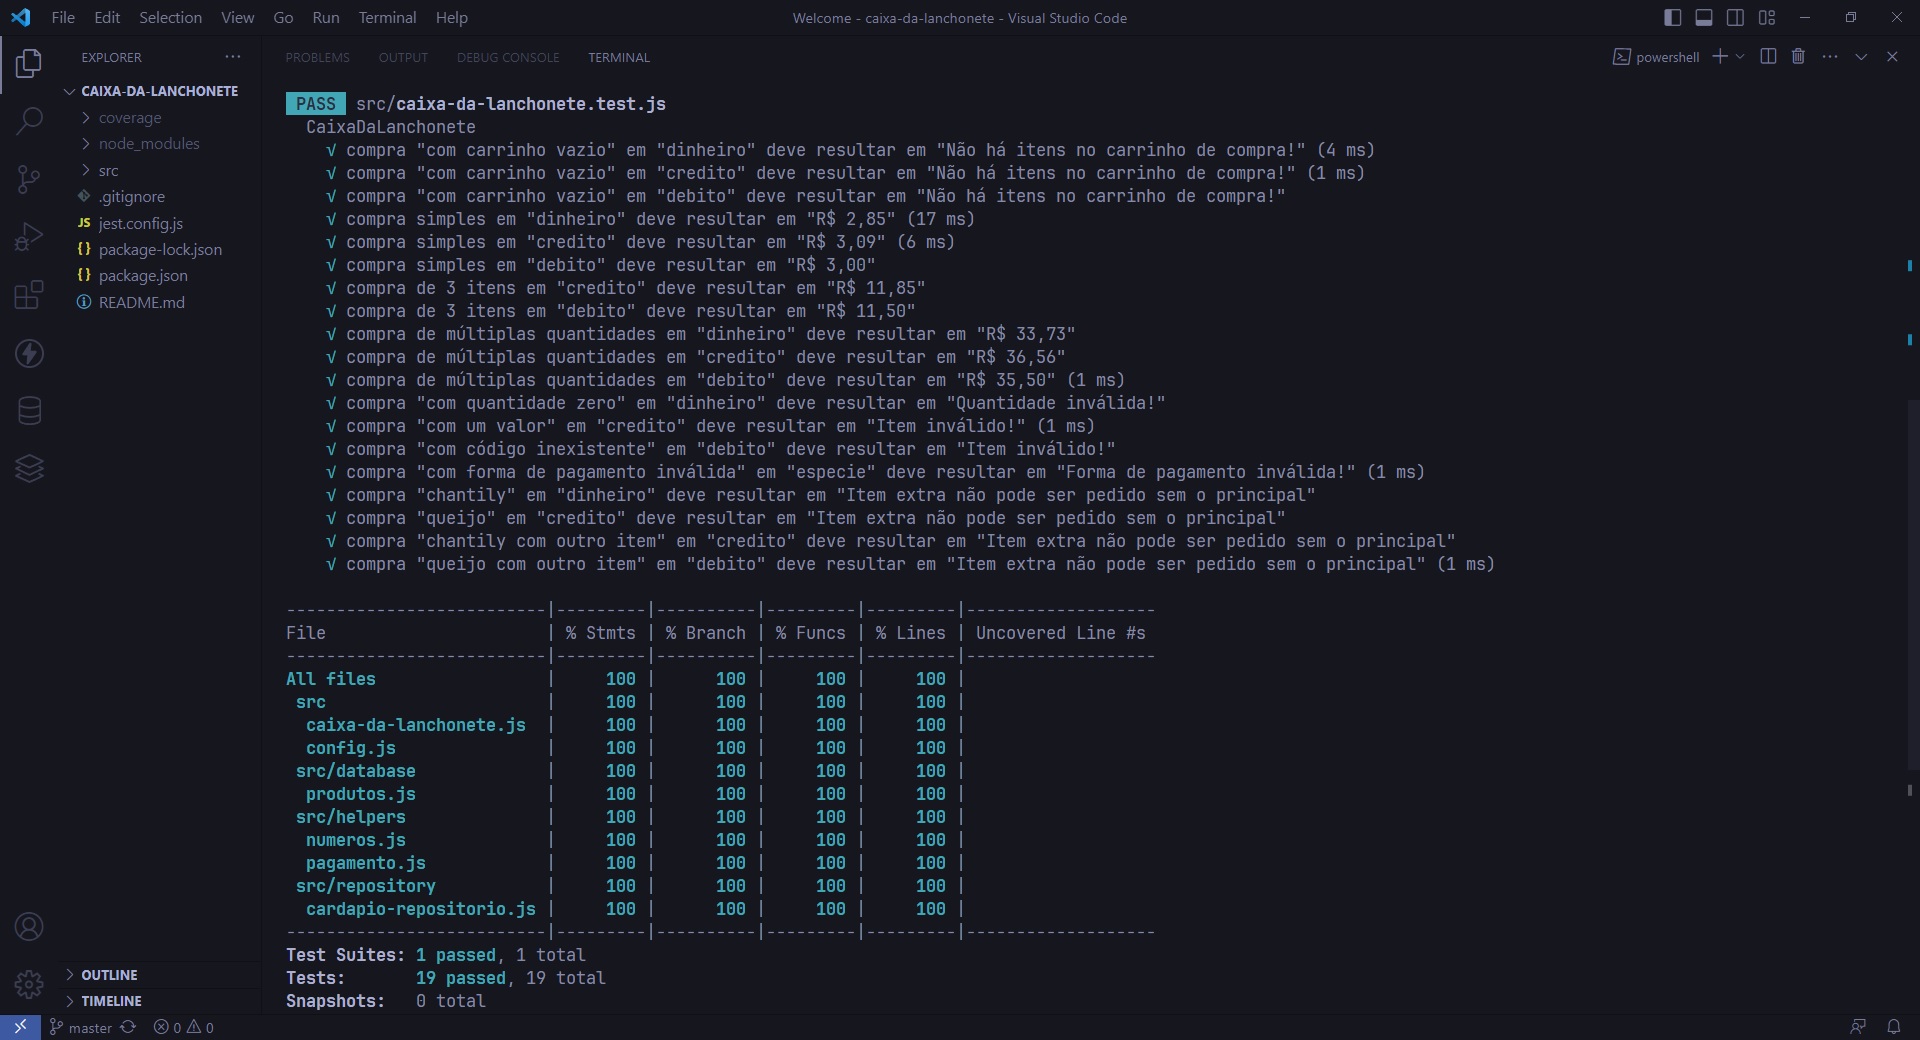Open the Go menu
Viewport: 1920px width, 1040px height.
click(x=283, y=18)
